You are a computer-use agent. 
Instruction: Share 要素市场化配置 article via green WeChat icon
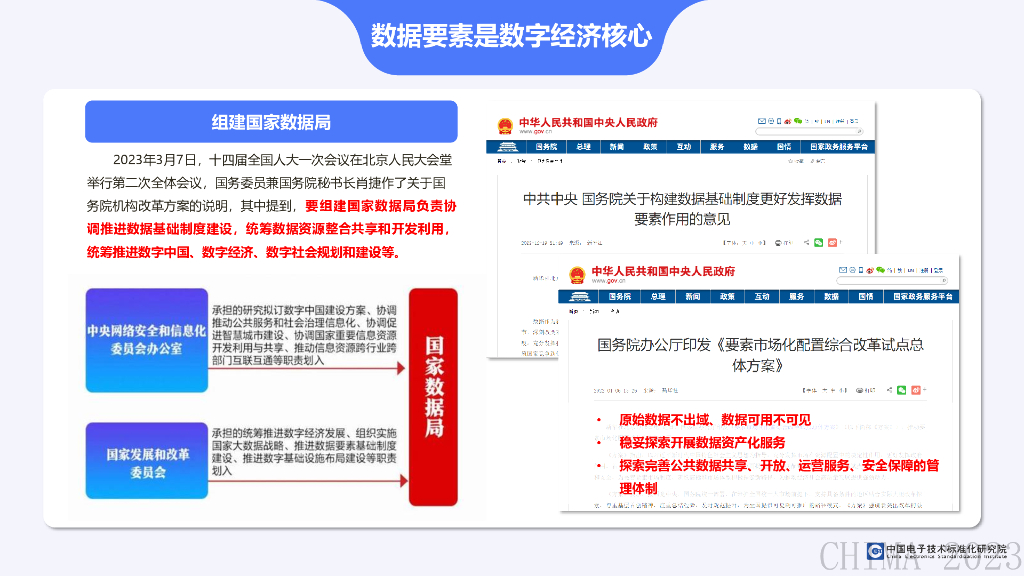point(901,390)
